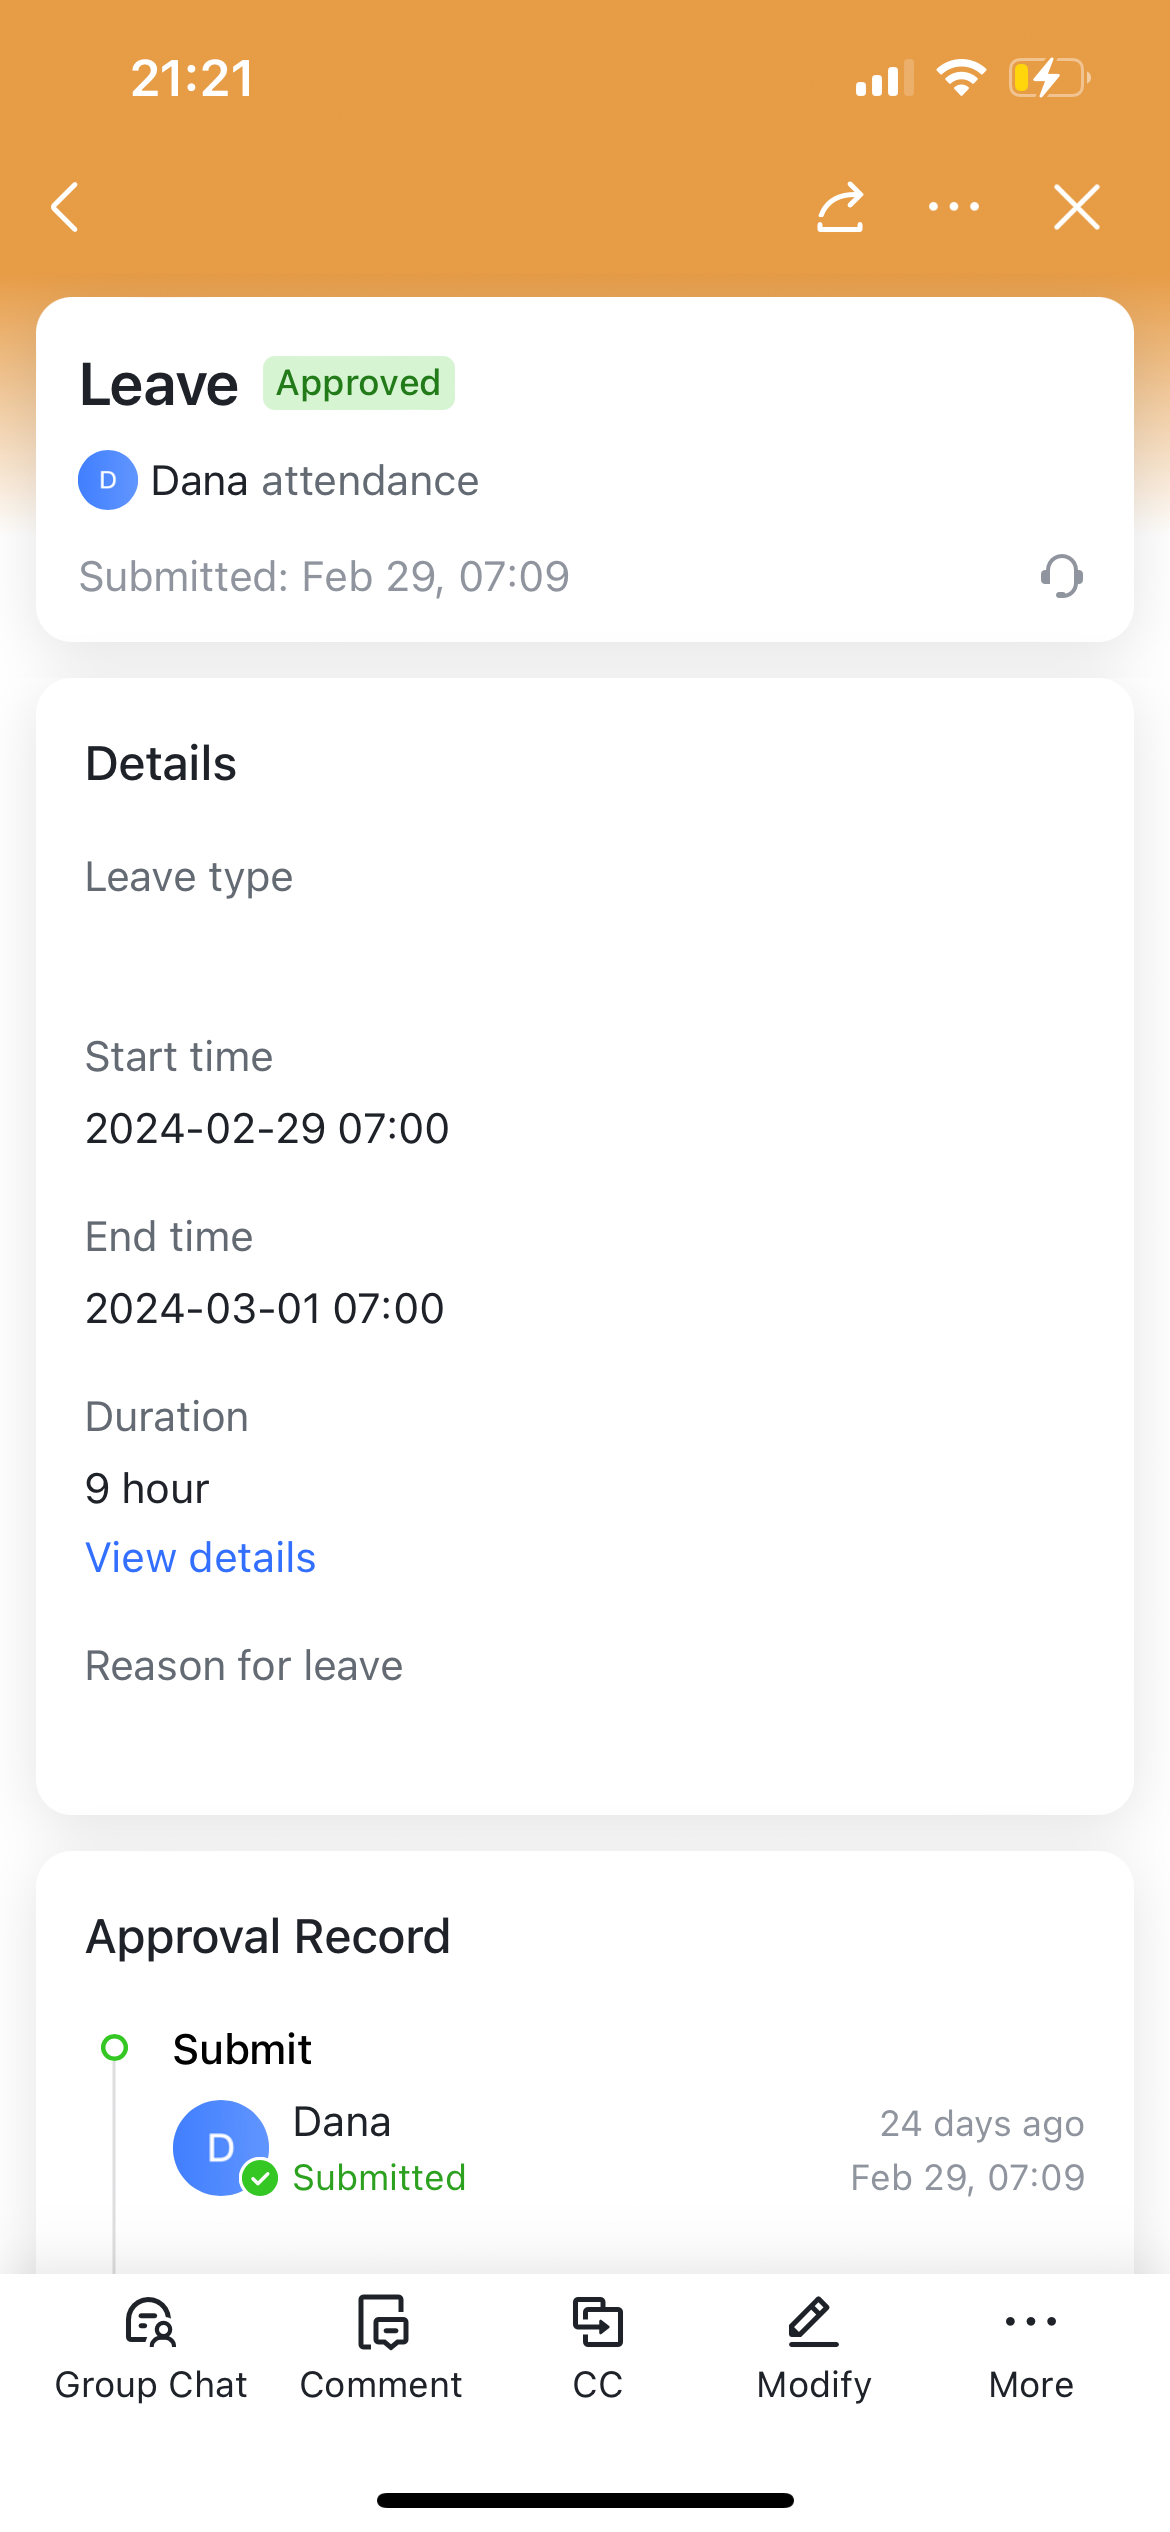
Task: Tap the green Submitted check on Dana's avatar
Action: 260,2177
